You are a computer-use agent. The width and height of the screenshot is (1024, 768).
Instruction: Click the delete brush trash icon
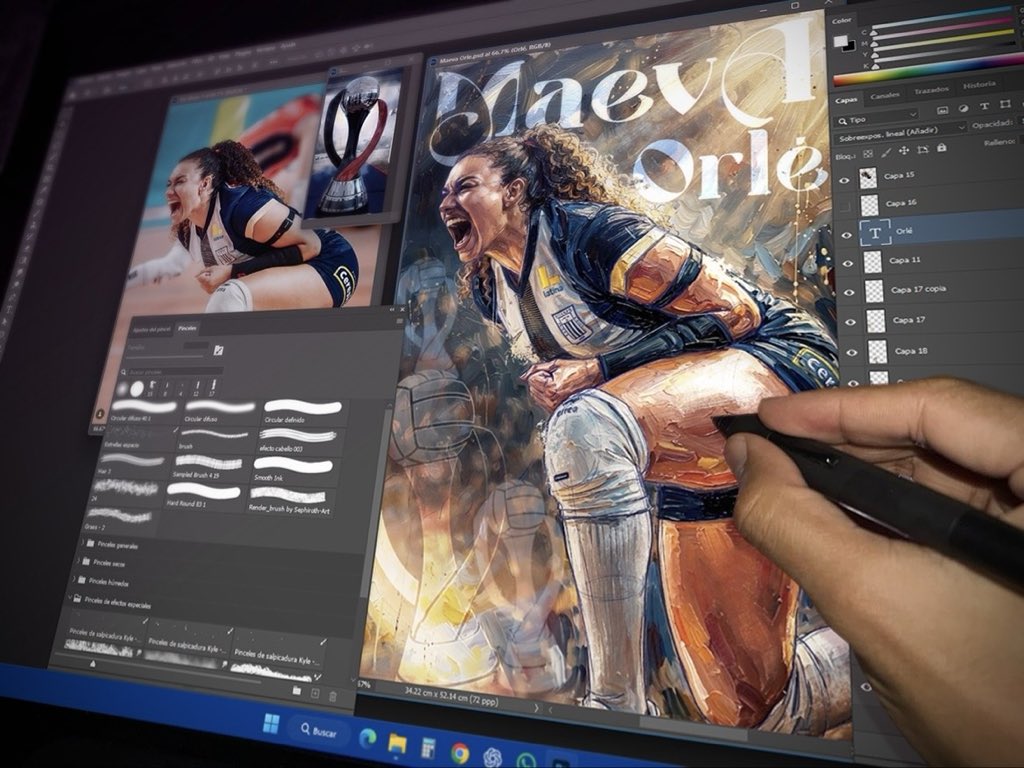(x=332, y=696)
